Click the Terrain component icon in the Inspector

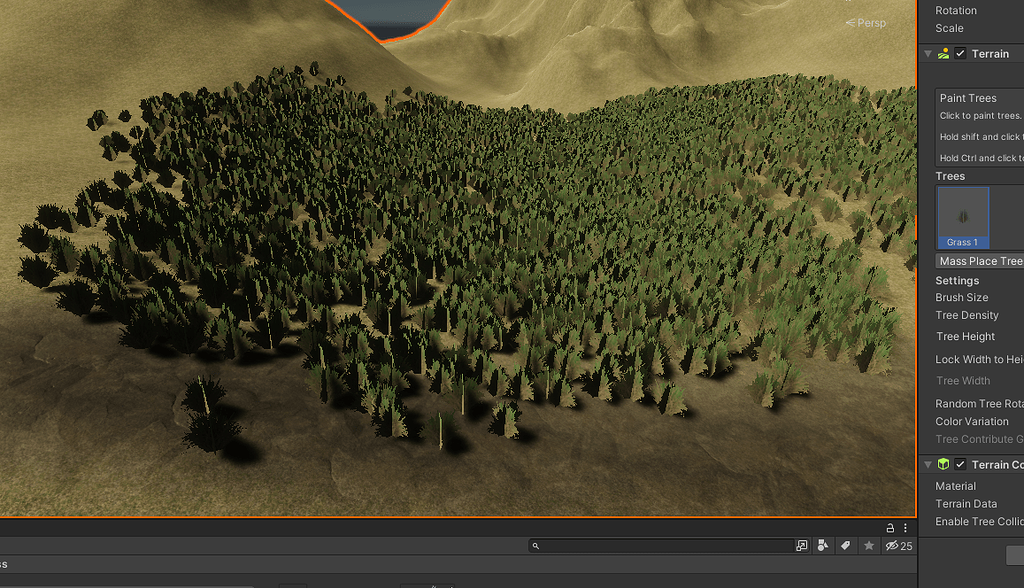click(943, 53)
